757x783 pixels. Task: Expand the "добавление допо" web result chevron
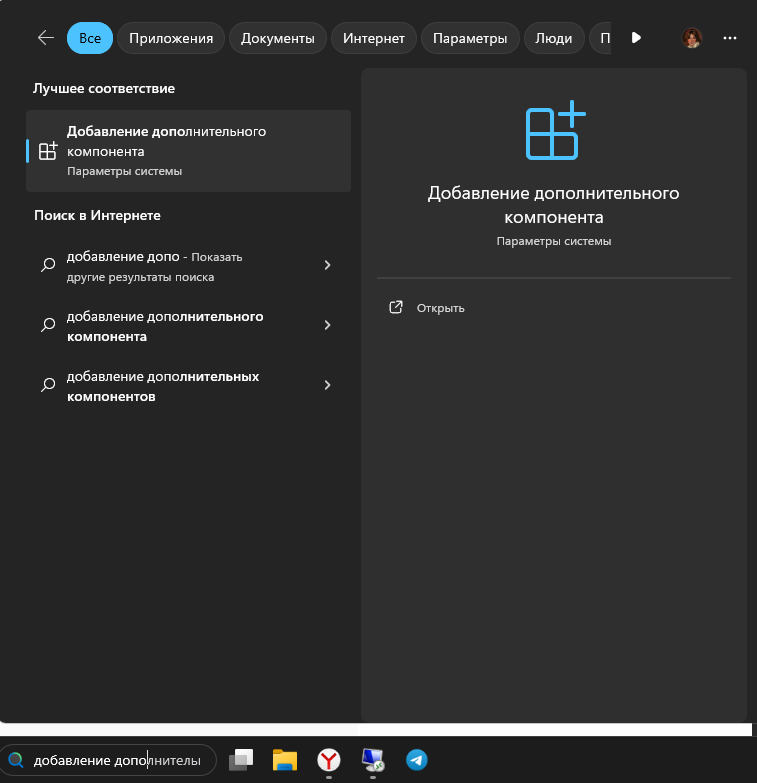point(328,265)
